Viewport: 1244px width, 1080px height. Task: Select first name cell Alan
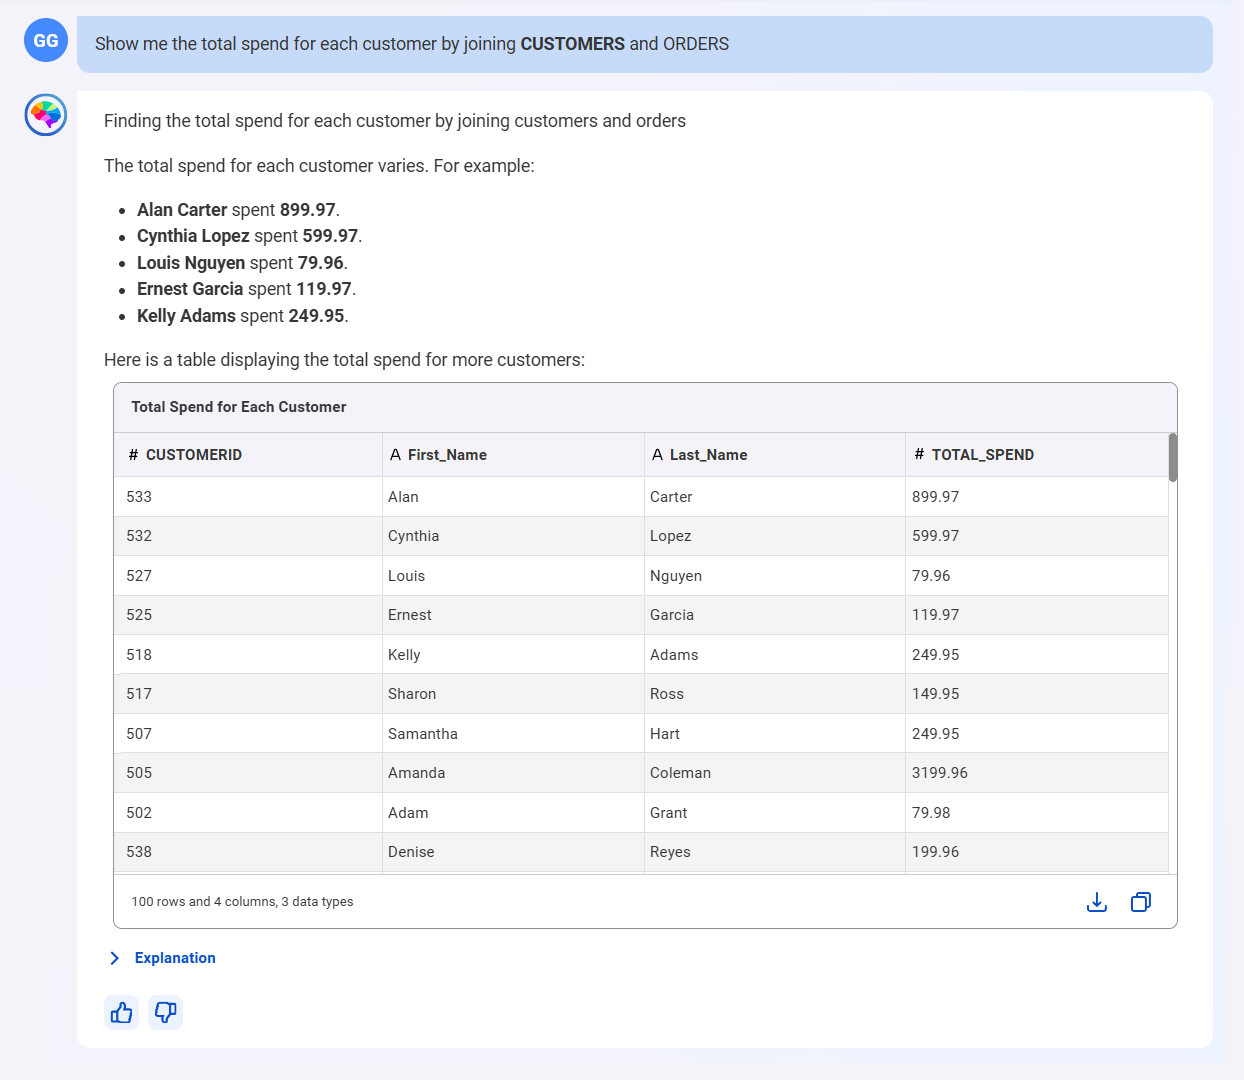513,497
